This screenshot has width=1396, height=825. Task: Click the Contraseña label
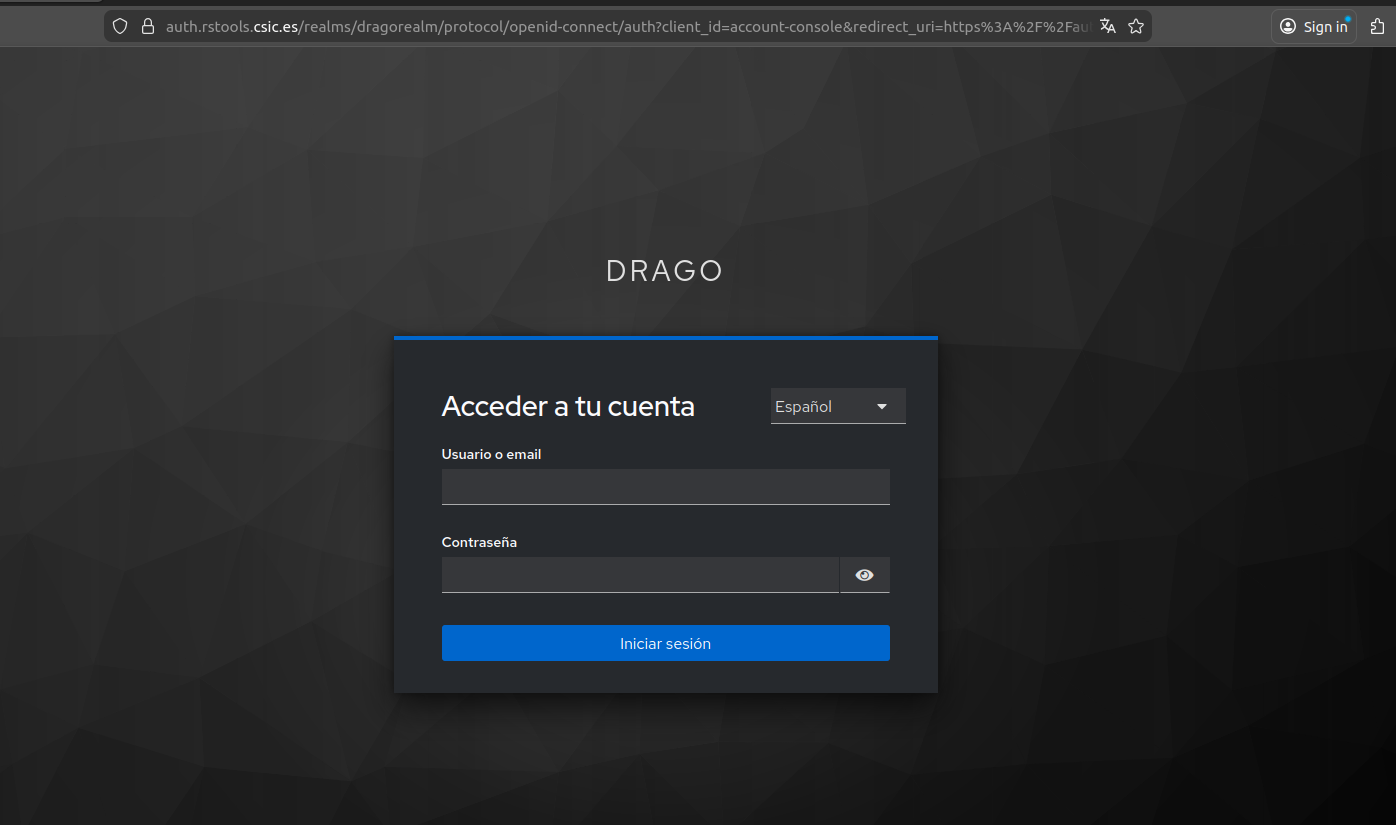pos(479,542)
